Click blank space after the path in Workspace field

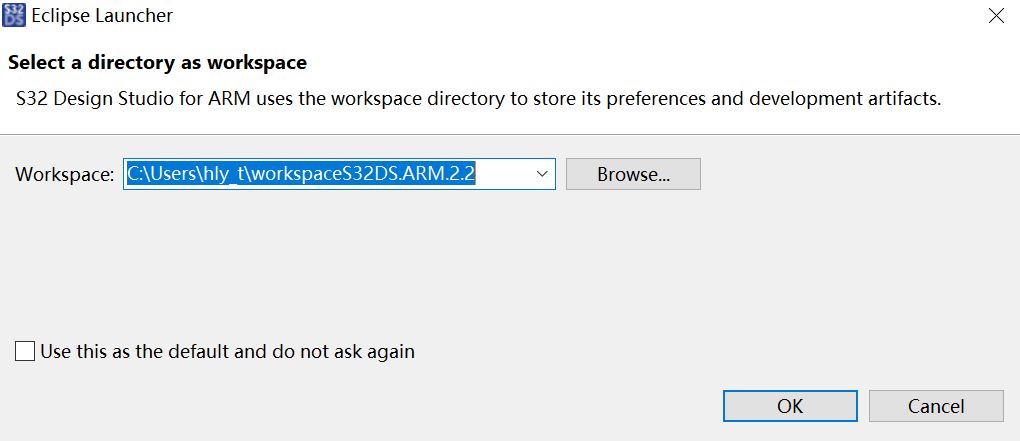pos(505,174)
